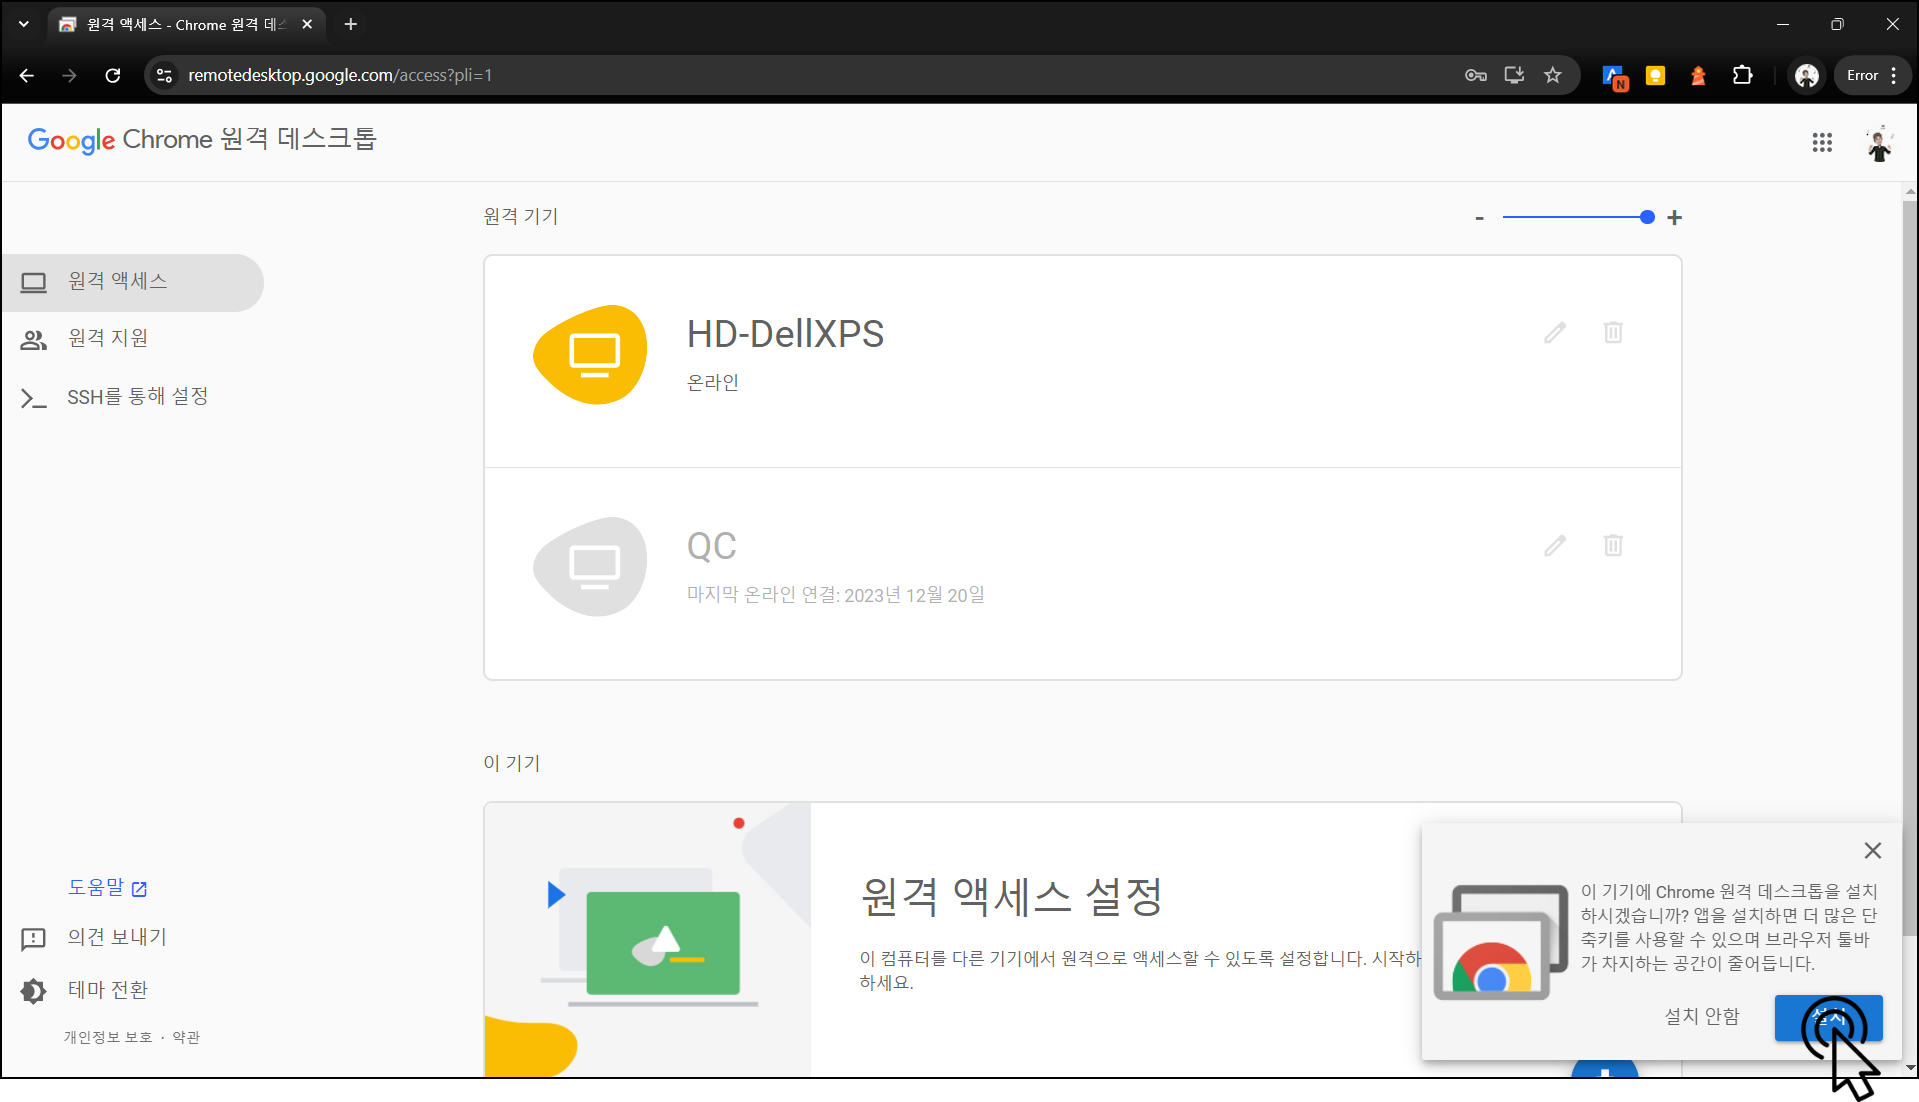The image size is (1919, 1102).
Task: Bookmark this page with the star icon
Action: click(1552, 75)
